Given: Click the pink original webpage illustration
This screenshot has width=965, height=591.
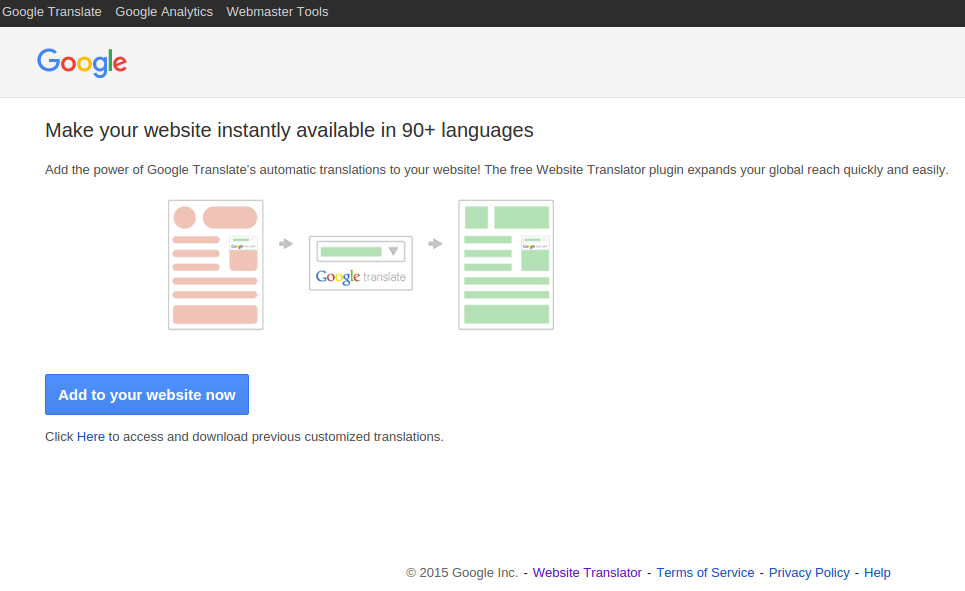Looking at the screenshot, I should coord(215,265).
